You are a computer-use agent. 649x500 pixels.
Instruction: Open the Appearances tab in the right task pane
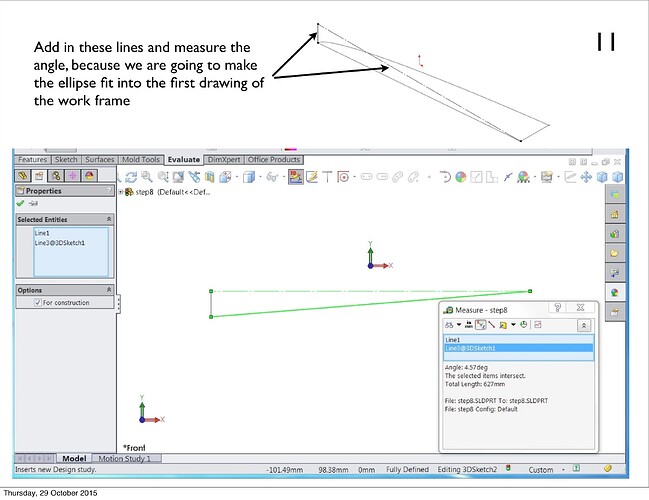pyautogui.click(x=615, y=292)
